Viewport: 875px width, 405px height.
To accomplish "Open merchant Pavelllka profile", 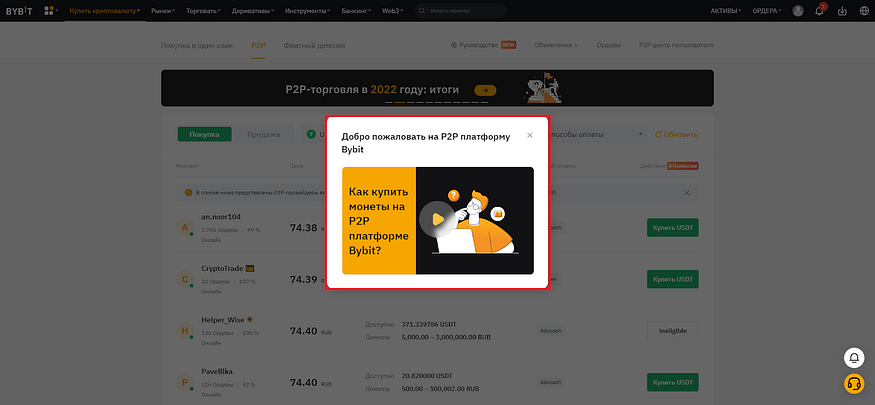I will coord(217,371).
